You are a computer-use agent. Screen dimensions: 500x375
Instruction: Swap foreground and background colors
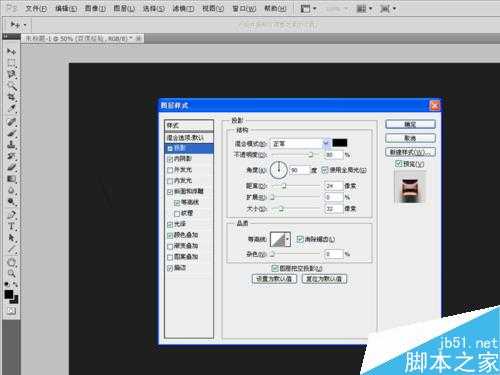tap(15, 284)
